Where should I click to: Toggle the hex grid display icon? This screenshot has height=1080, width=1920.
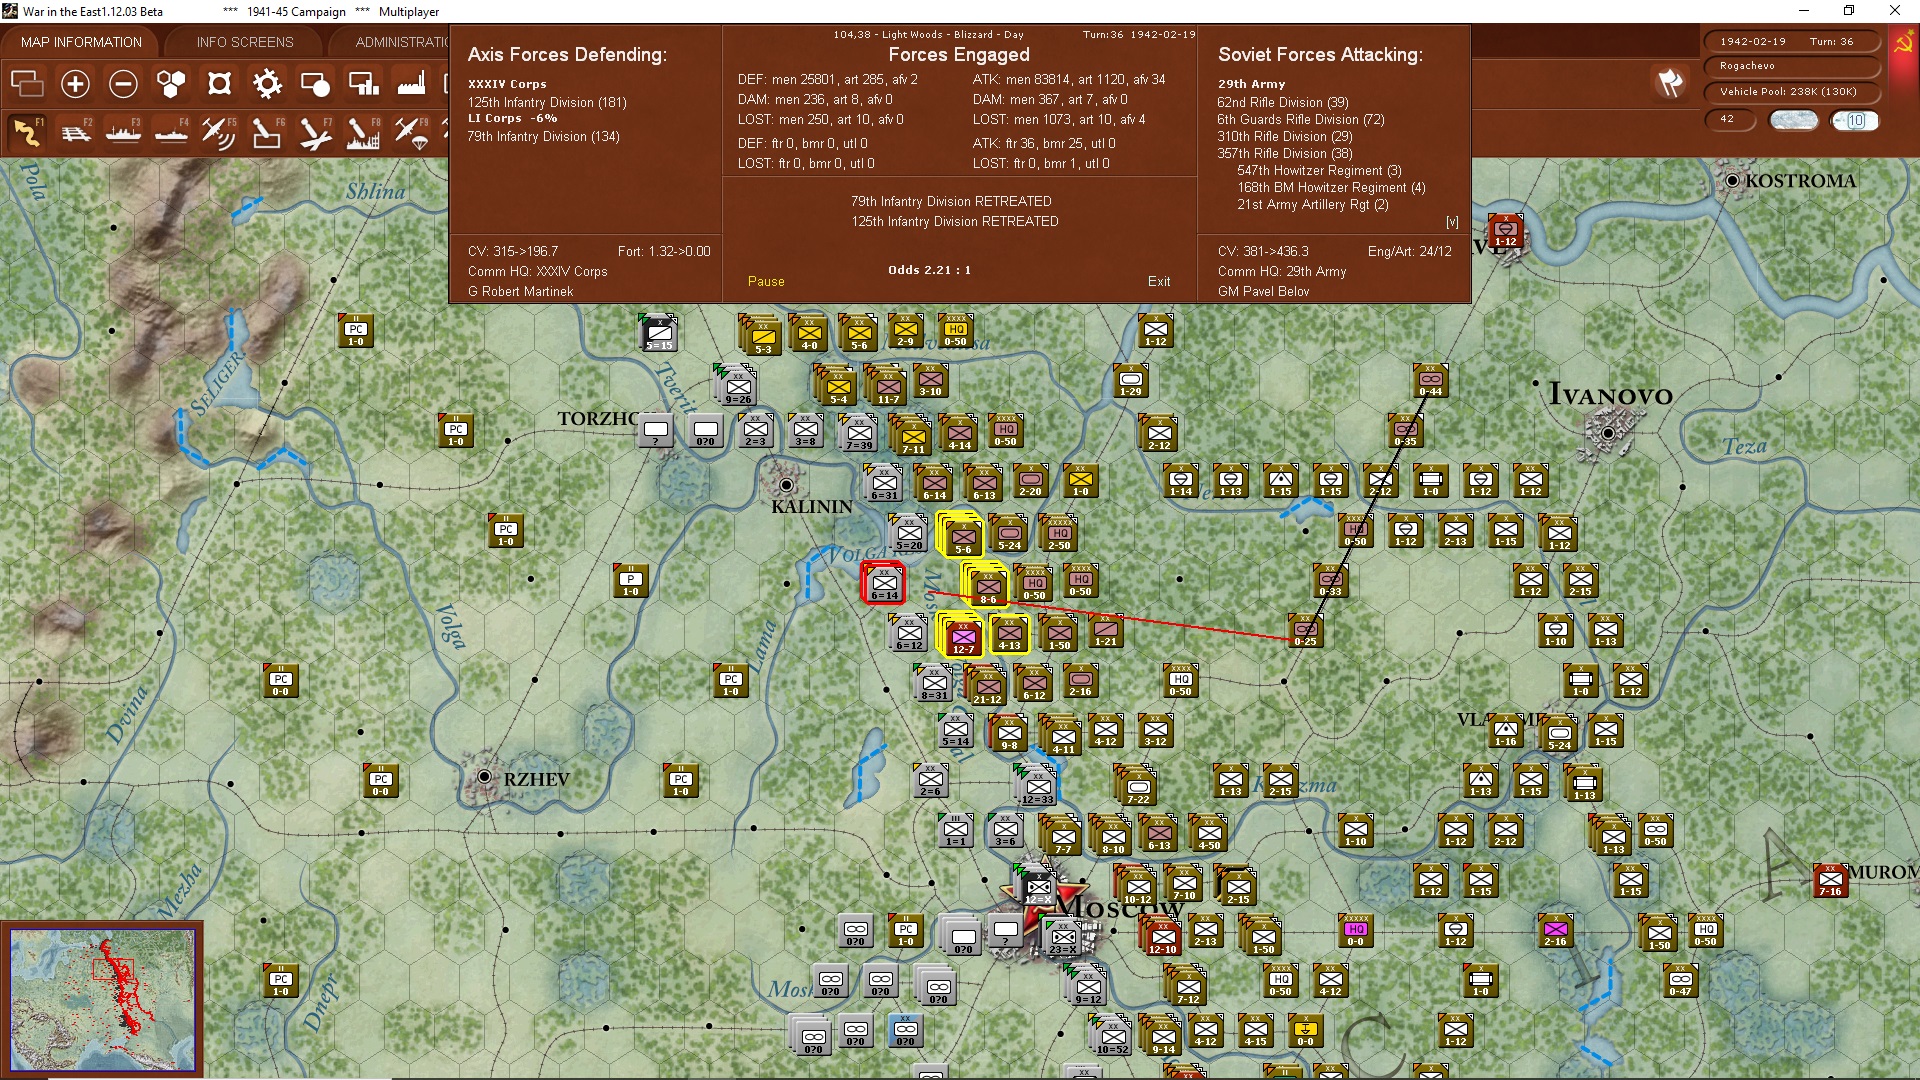171,84
